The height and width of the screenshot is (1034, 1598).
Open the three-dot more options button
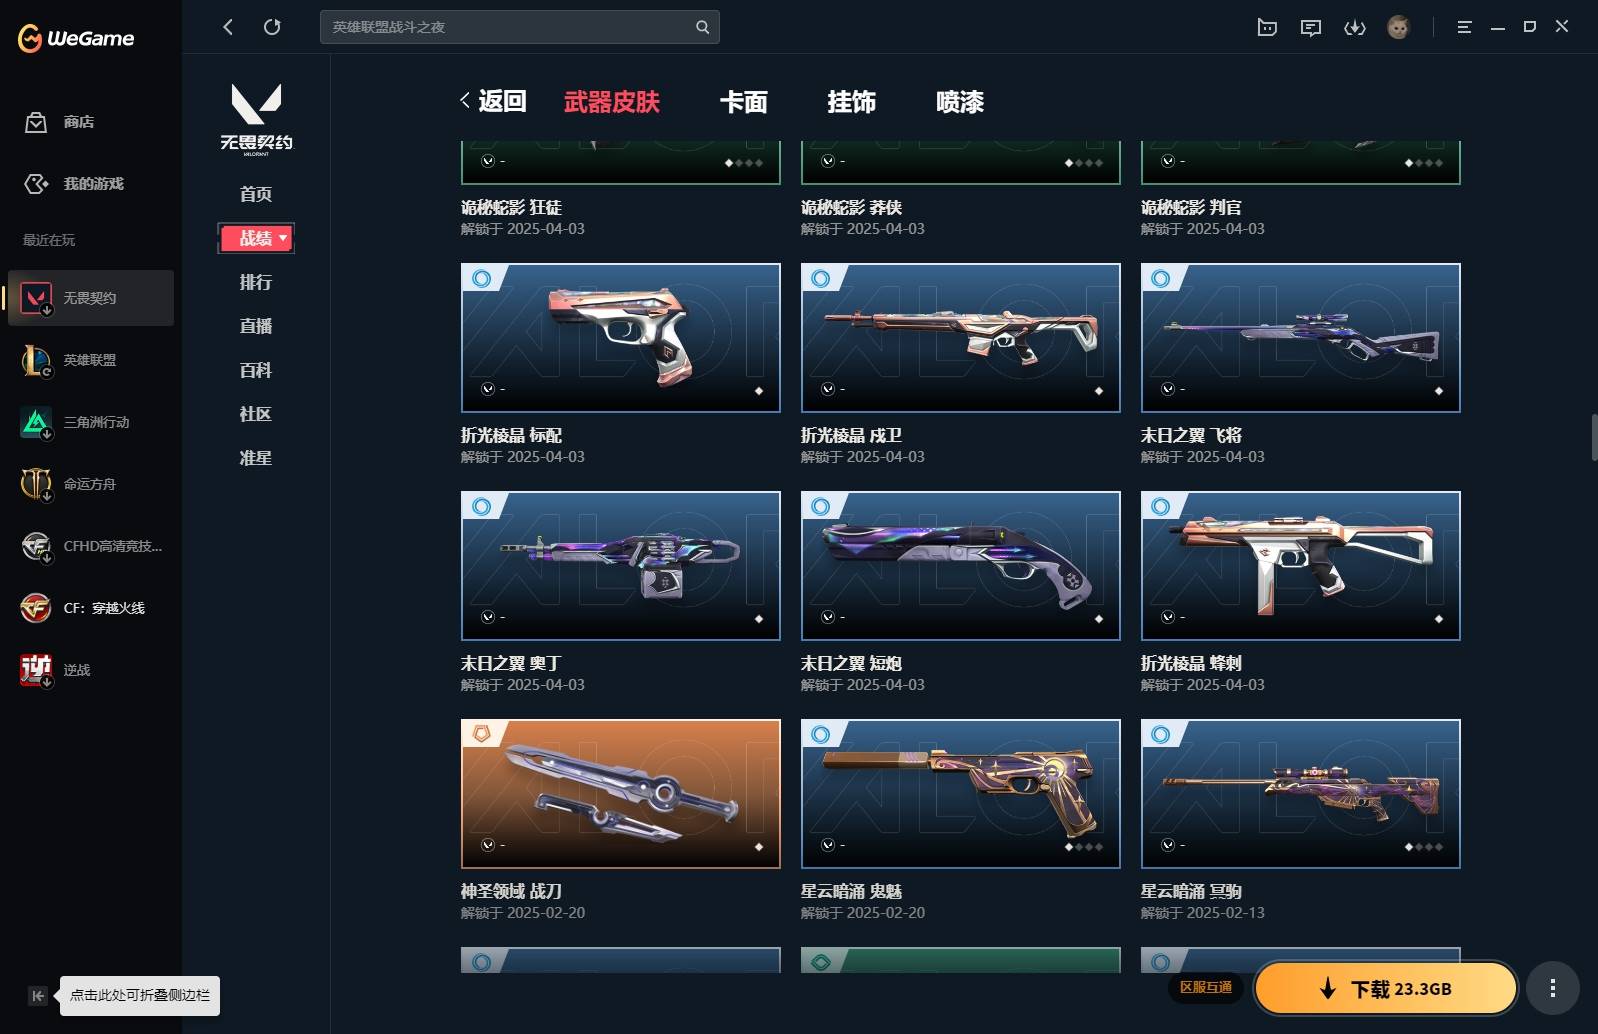click(x=1552, y=989)
